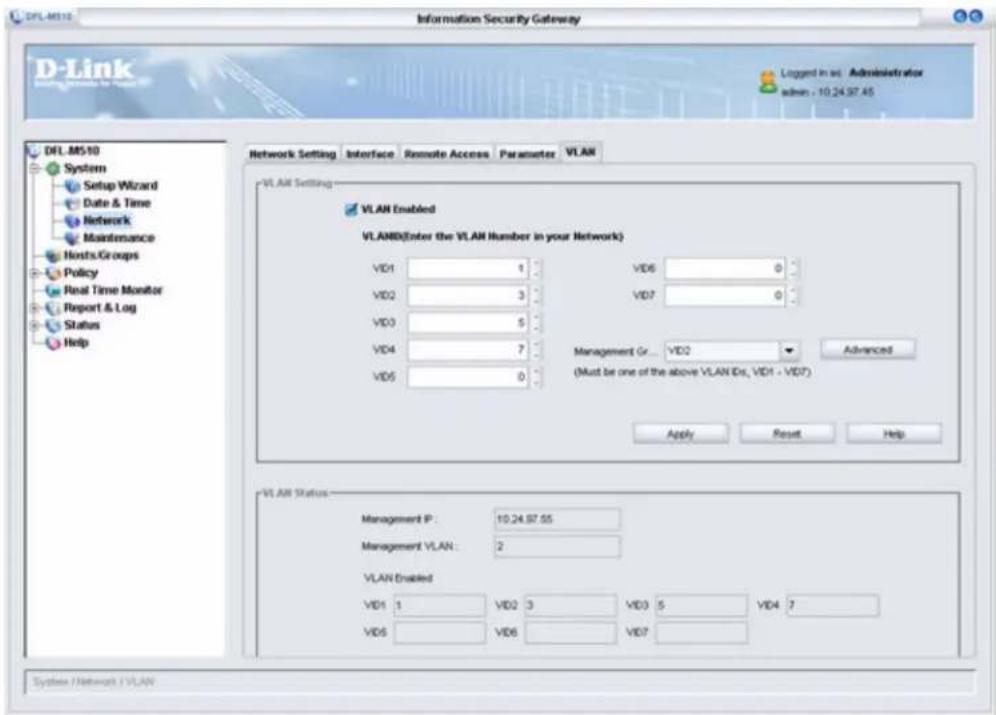Screen dimensions: 996x715
Task: Expand the Policy tree node
Action: coord(36,273)
